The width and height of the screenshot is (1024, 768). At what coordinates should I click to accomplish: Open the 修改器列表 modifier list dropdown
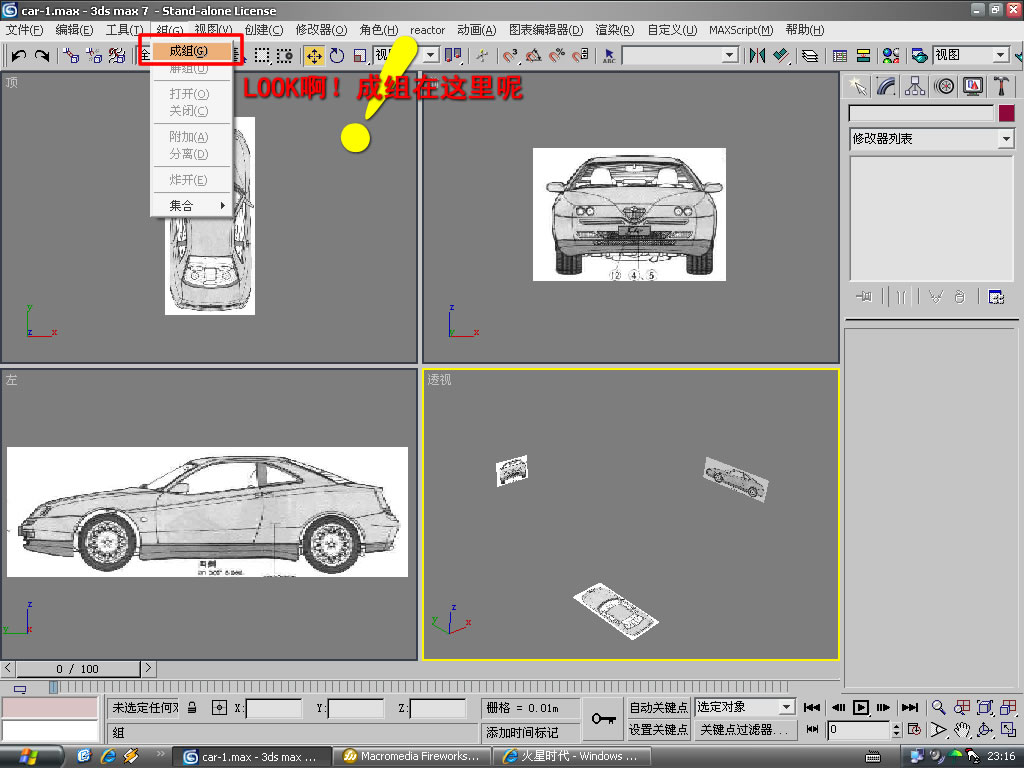click(x=1006, y=138)
